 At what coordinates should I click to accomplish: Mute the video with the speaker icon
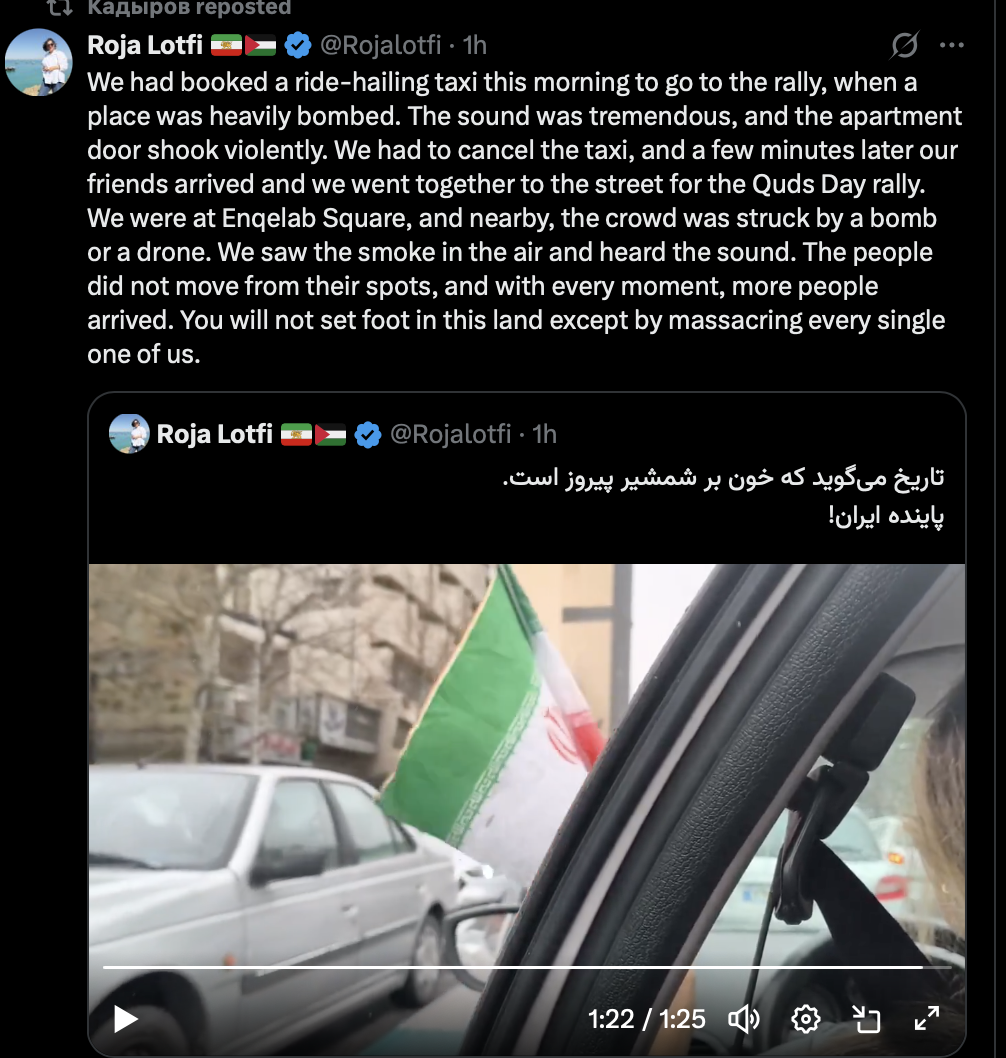coord(744,1019)
